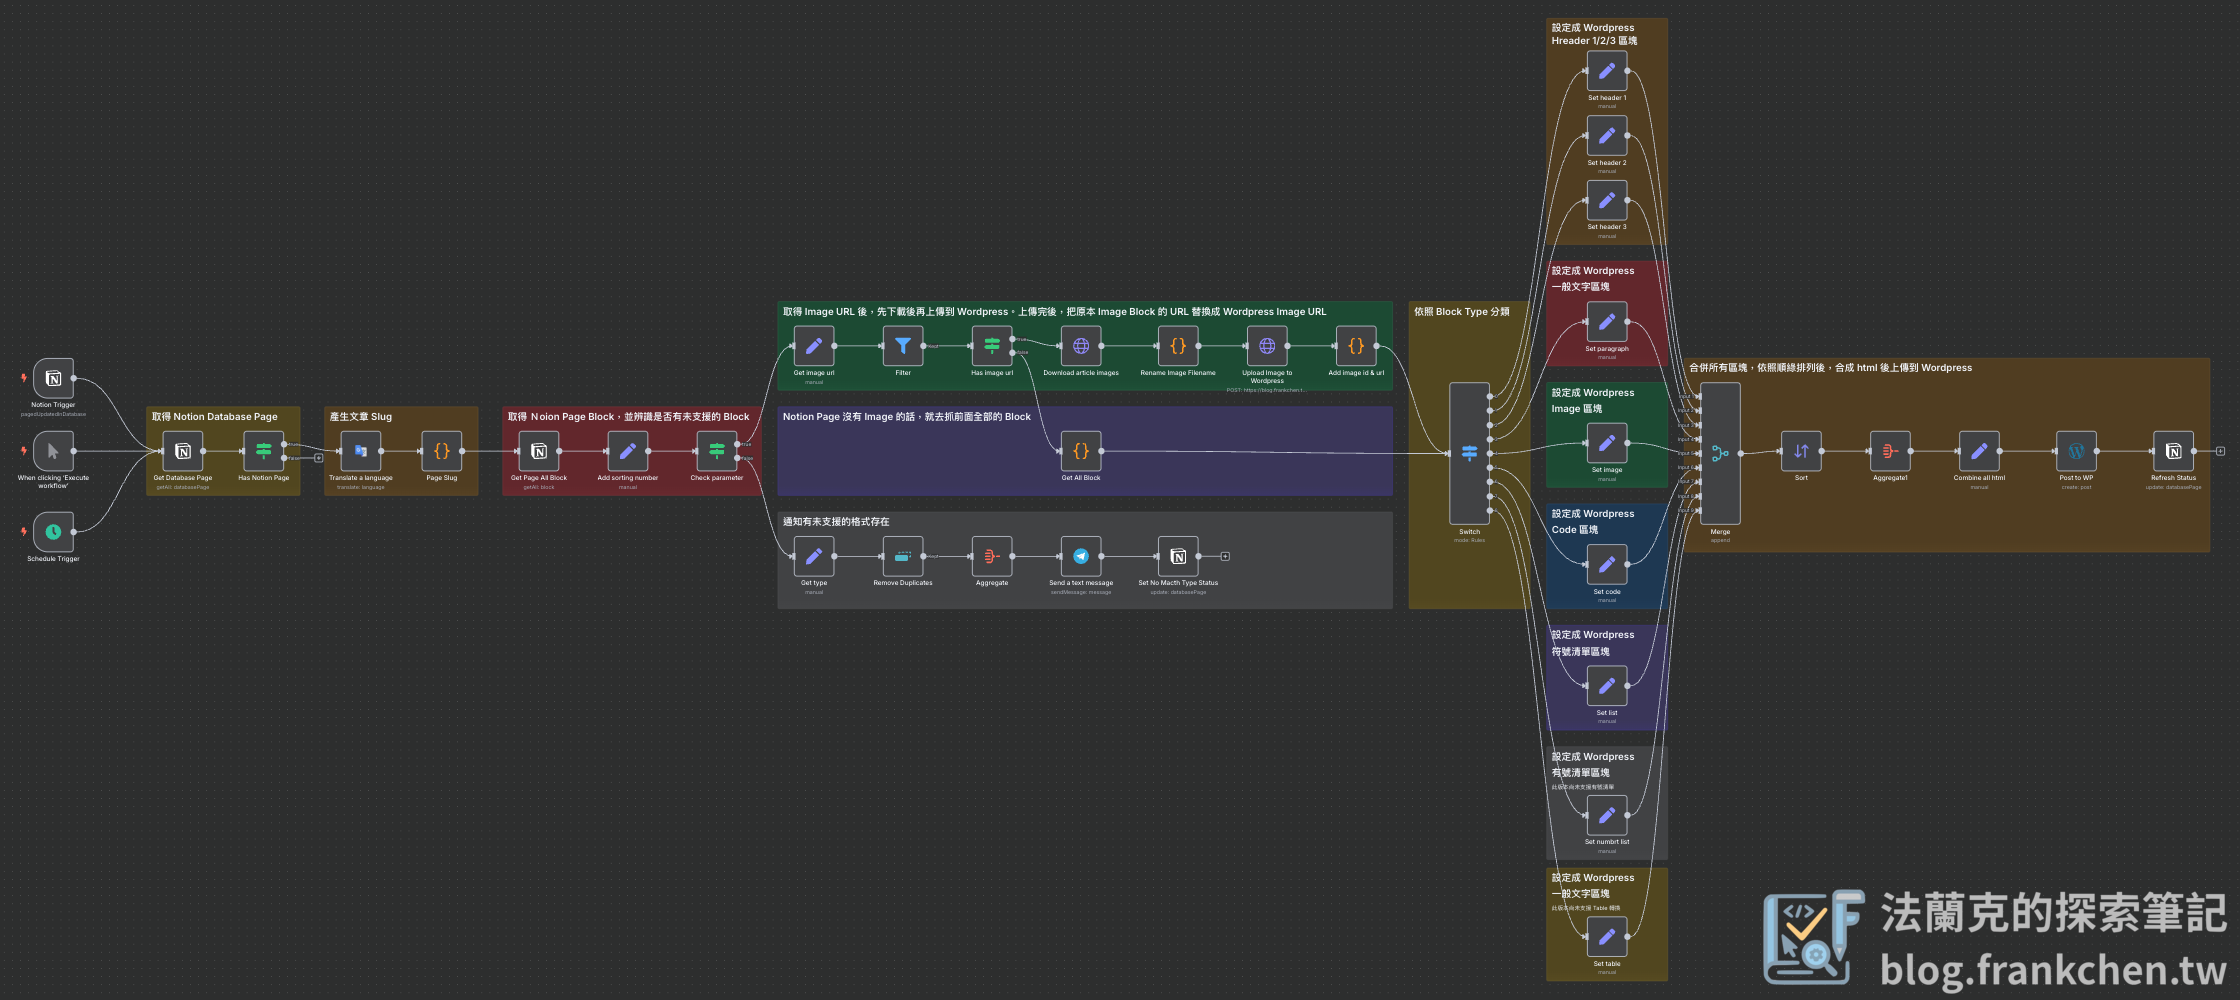The height and width of the screenshot is (1000, 2240).
Task: Select the Has Notion Page condition node
Action: click(x=264, y=451)
